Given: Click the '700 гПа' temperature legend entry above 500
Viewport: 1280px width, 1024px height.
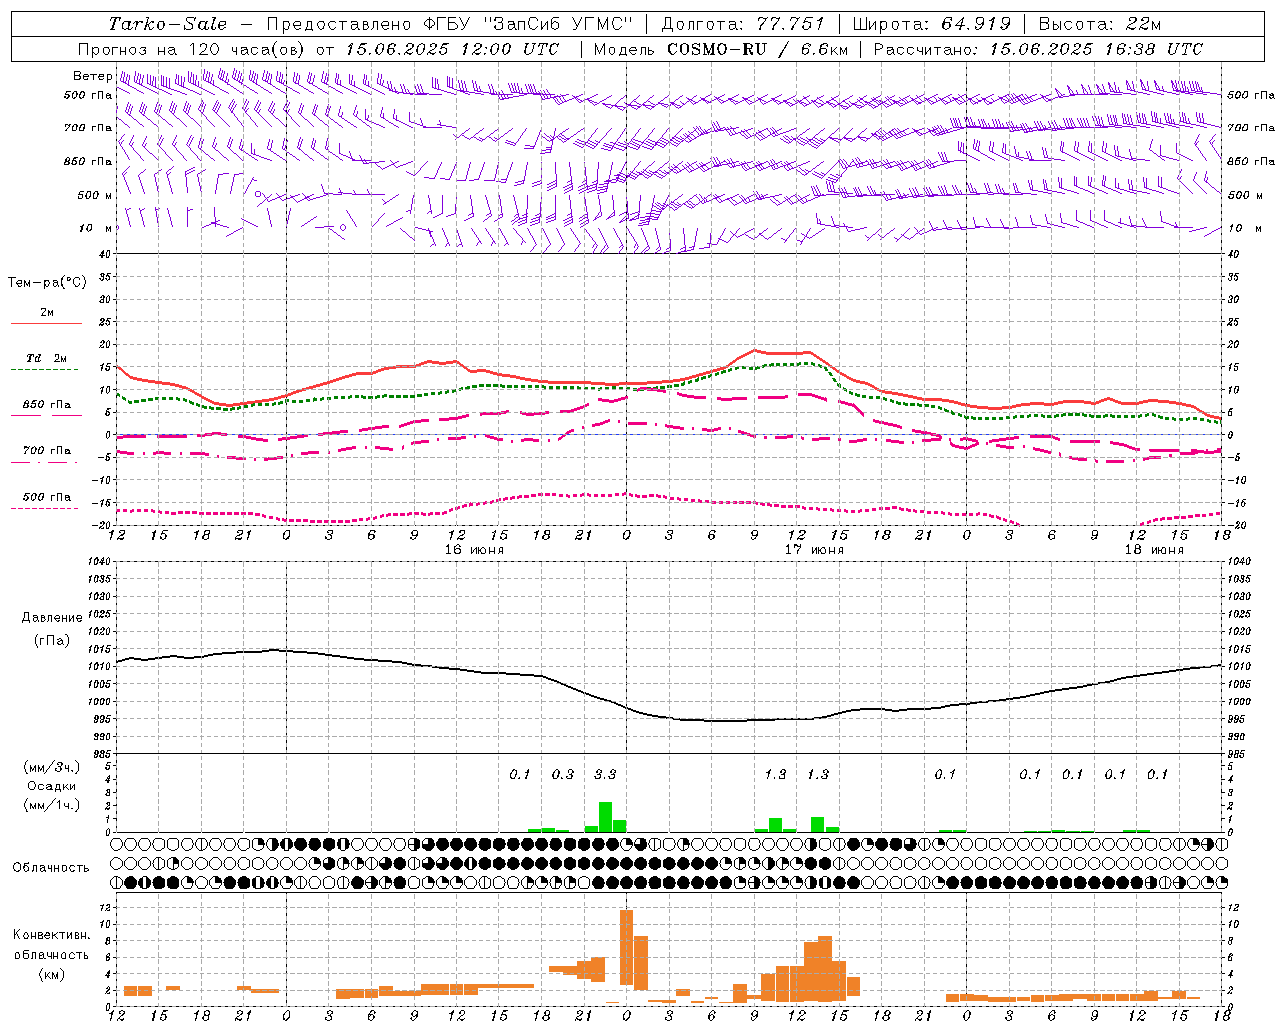Looking at the screenshot, I should [x=46, y=450].
